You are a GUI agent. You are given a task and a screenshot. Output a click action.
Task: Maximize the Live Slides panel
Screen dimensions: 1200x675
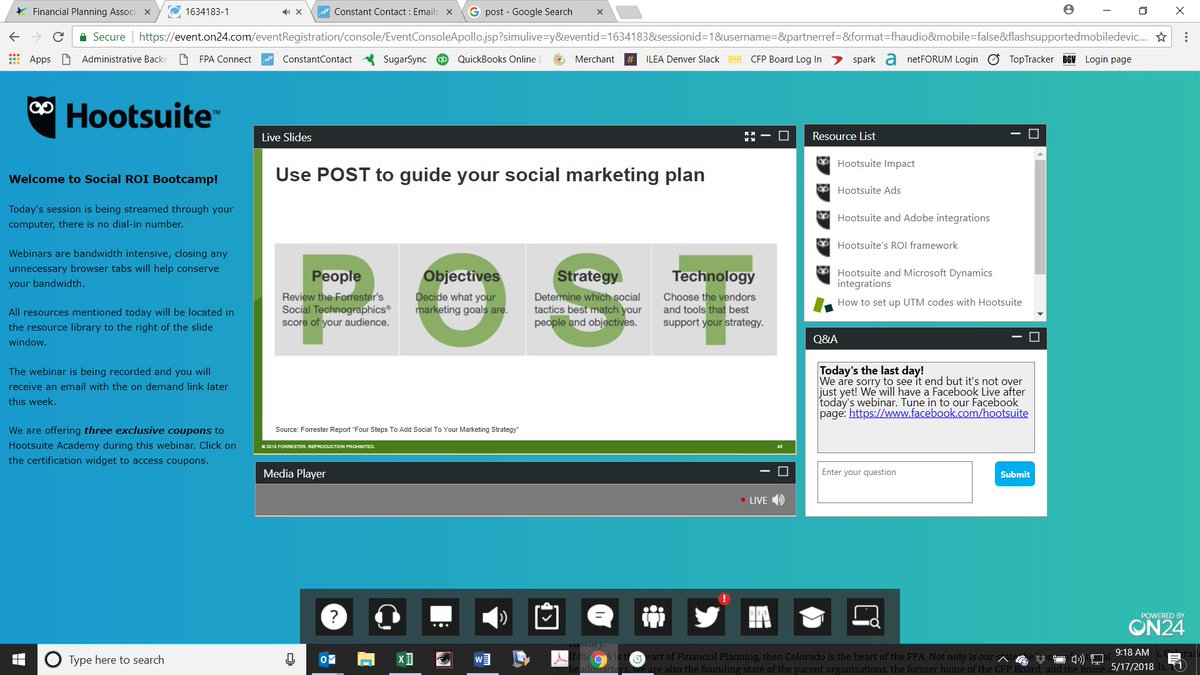pyautogui.click(x=784, y=136)
